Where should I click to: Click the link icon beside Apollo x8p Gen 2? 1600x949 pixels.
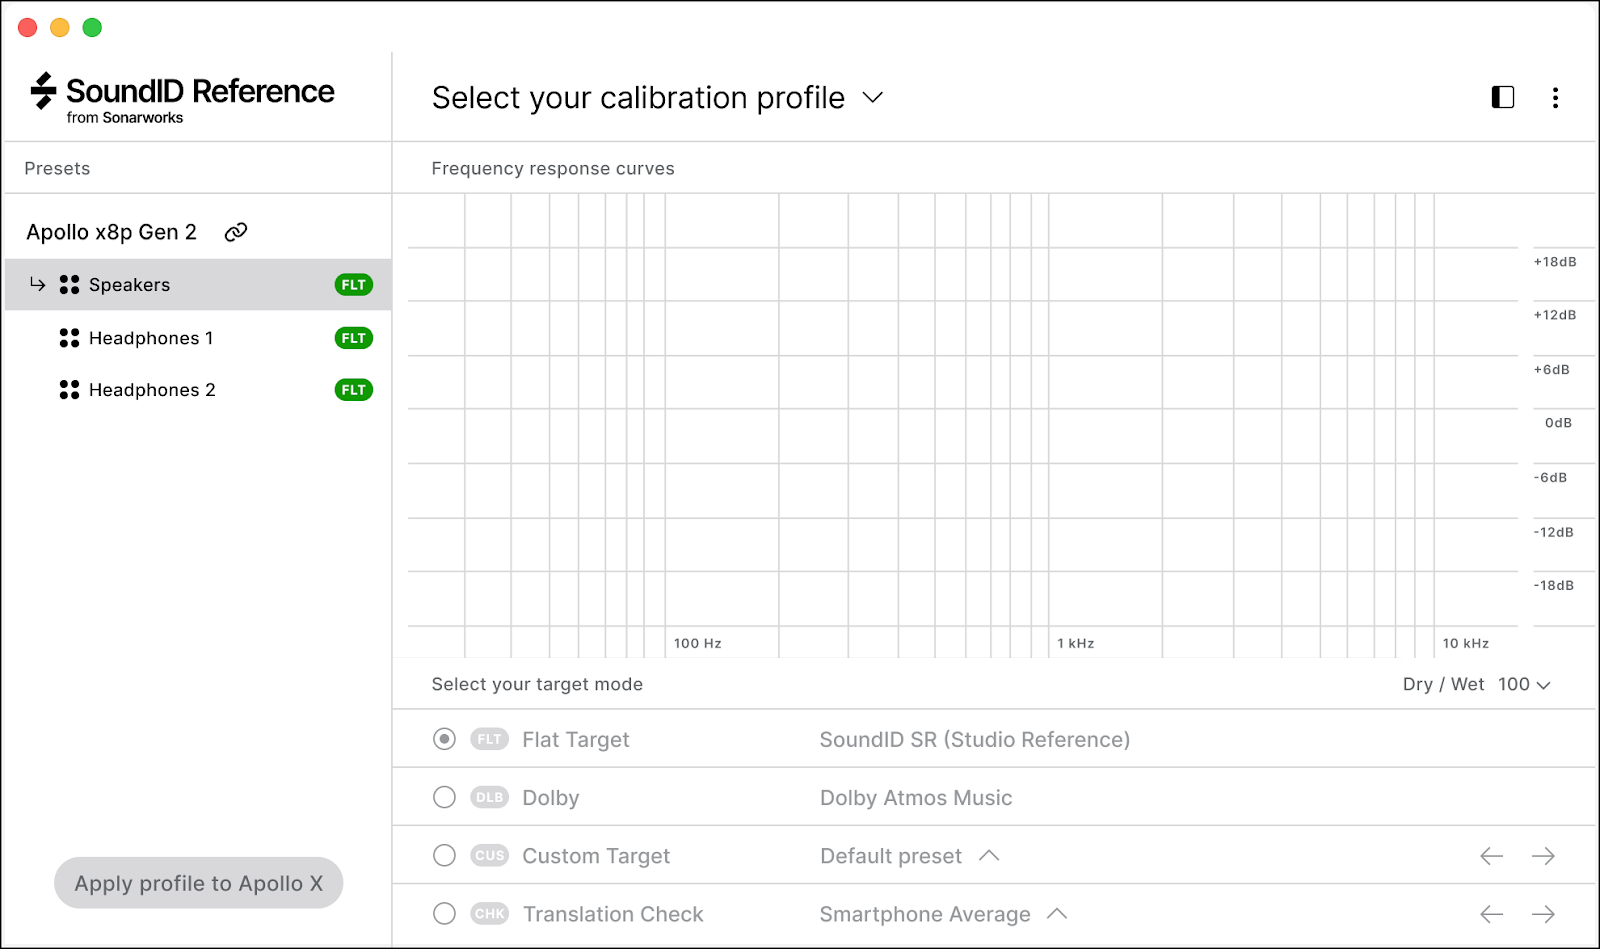tap(236, 232)
